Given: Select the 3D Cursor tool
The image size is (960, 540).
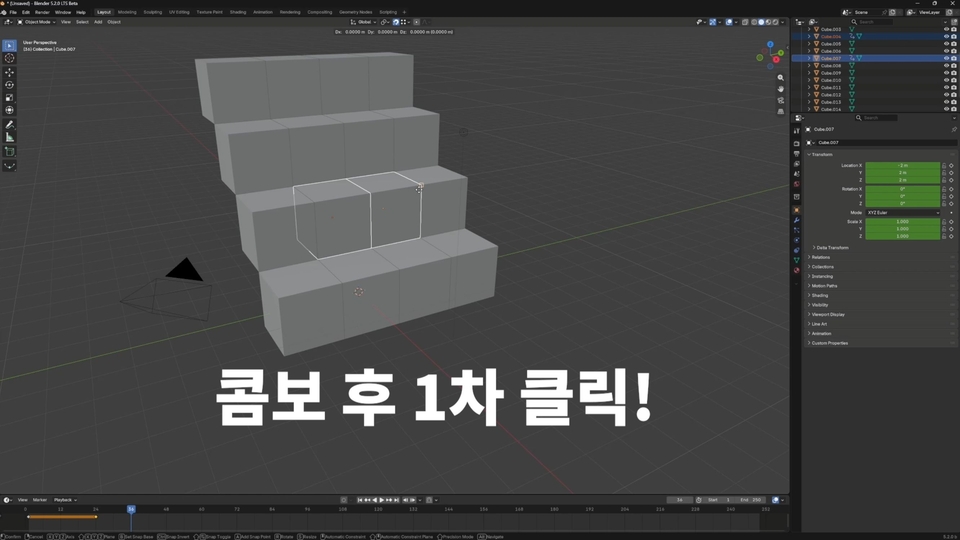Looking at the screenshot, I should coord(9,58).
